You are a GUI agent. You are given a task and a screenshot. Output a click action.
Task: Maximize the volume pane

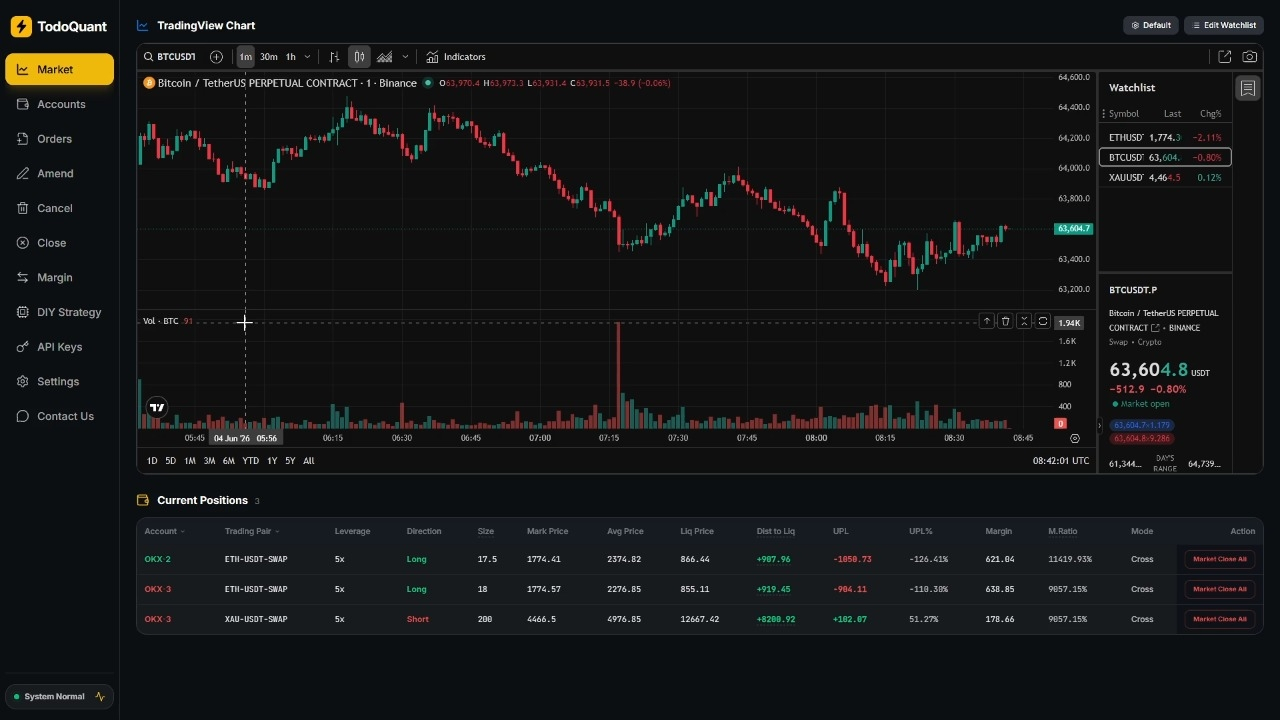click(1043, 321)
